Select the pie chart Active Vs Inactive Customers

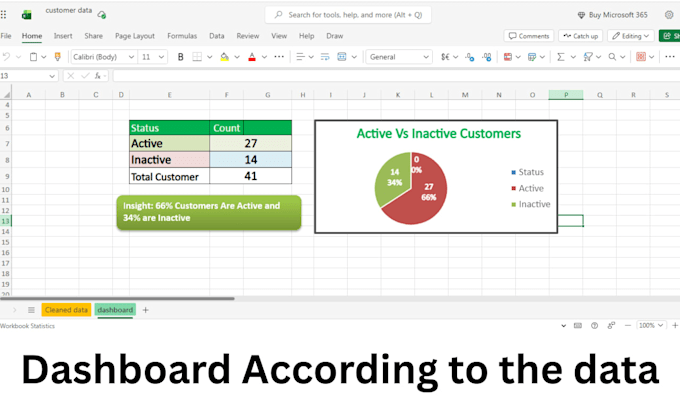tap(436, 177)
